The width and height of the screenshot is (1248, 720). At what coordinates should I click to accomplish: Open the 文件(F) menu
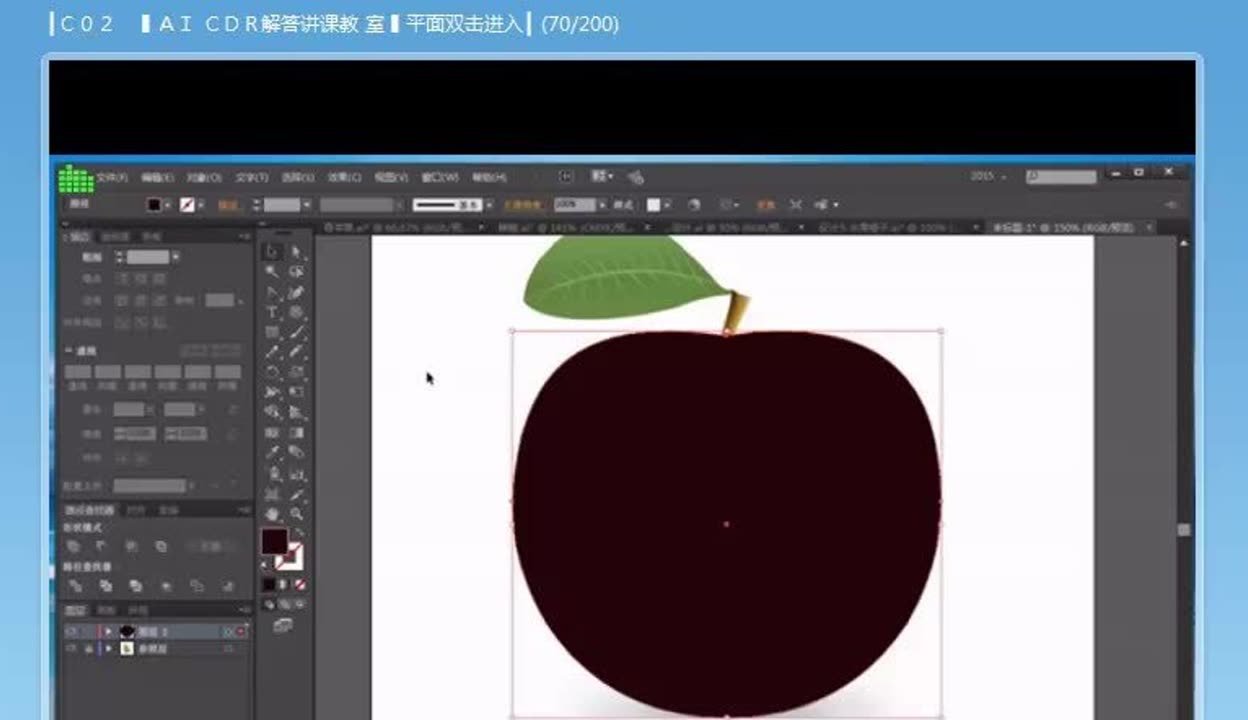(112, 177)
